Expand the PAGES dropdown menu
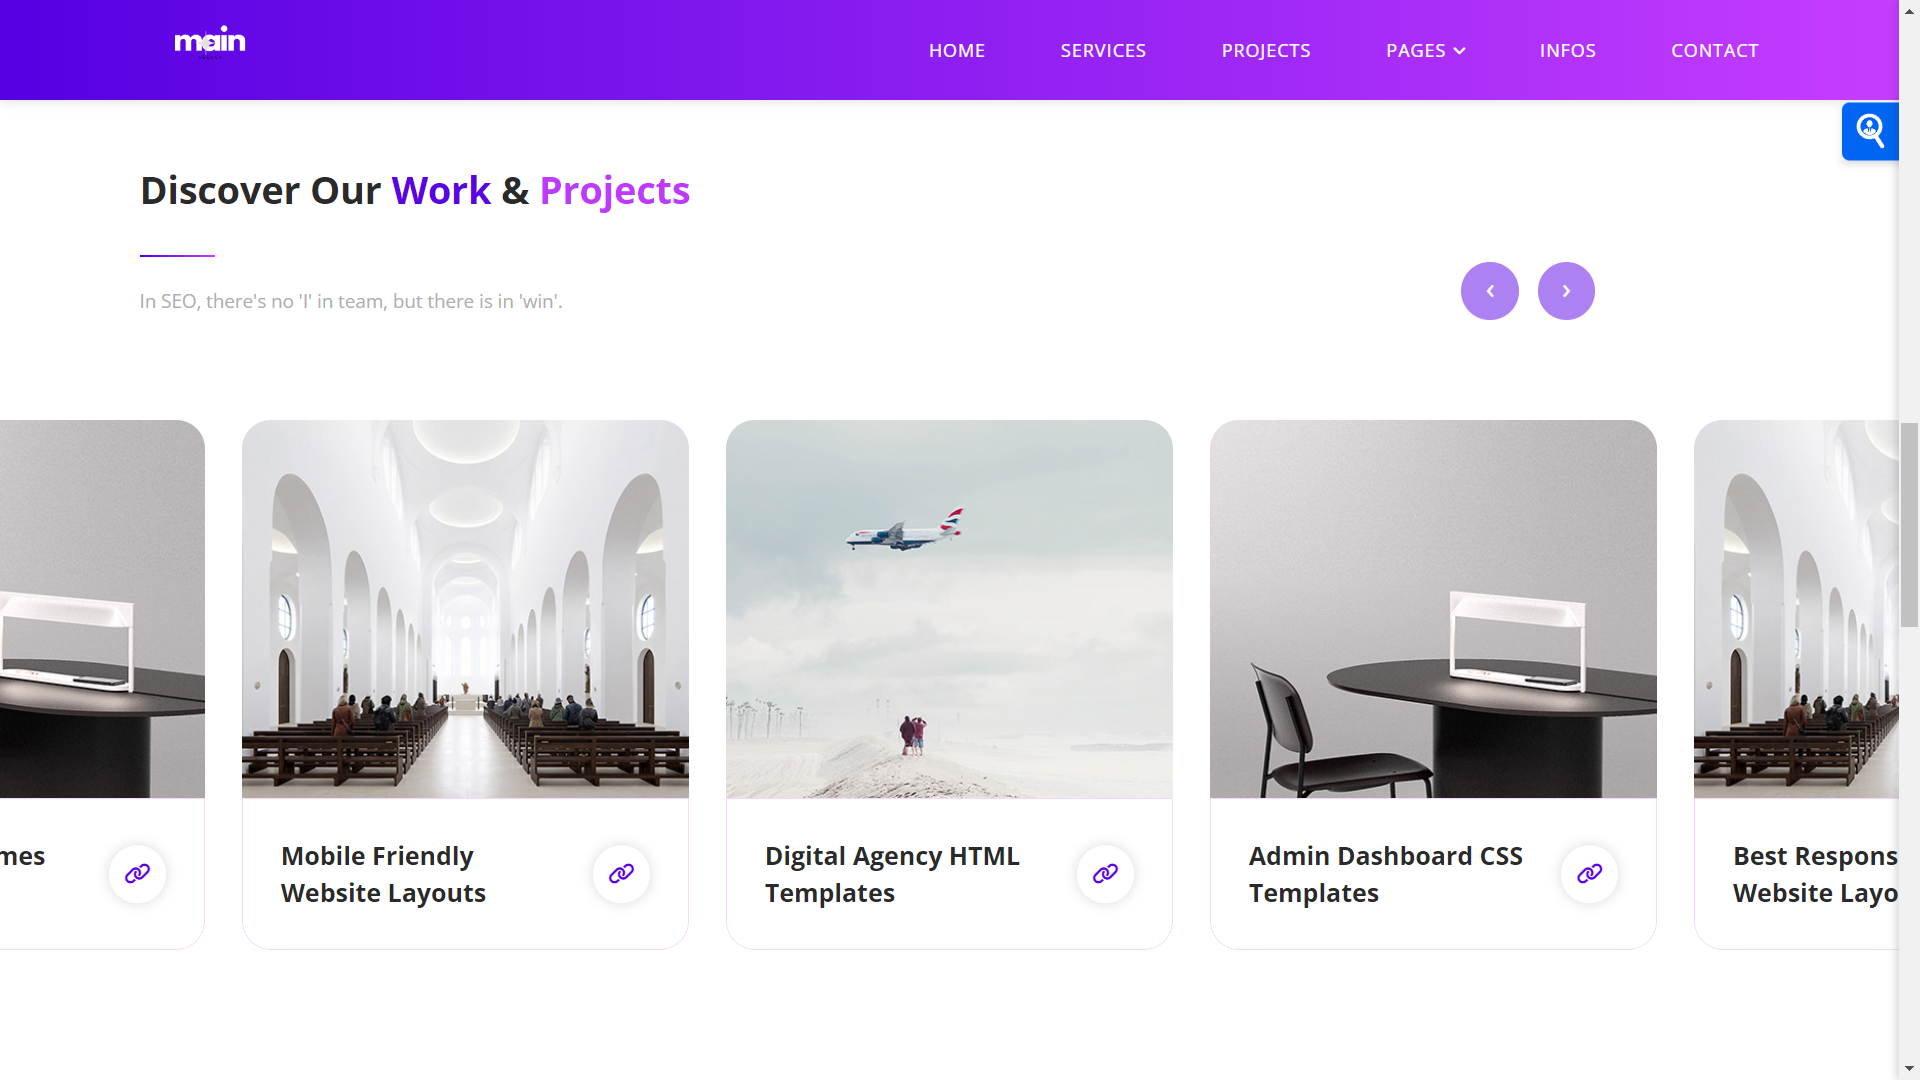The height and width of the screenshot is (1080, 1920). (x=1425, y=50)
